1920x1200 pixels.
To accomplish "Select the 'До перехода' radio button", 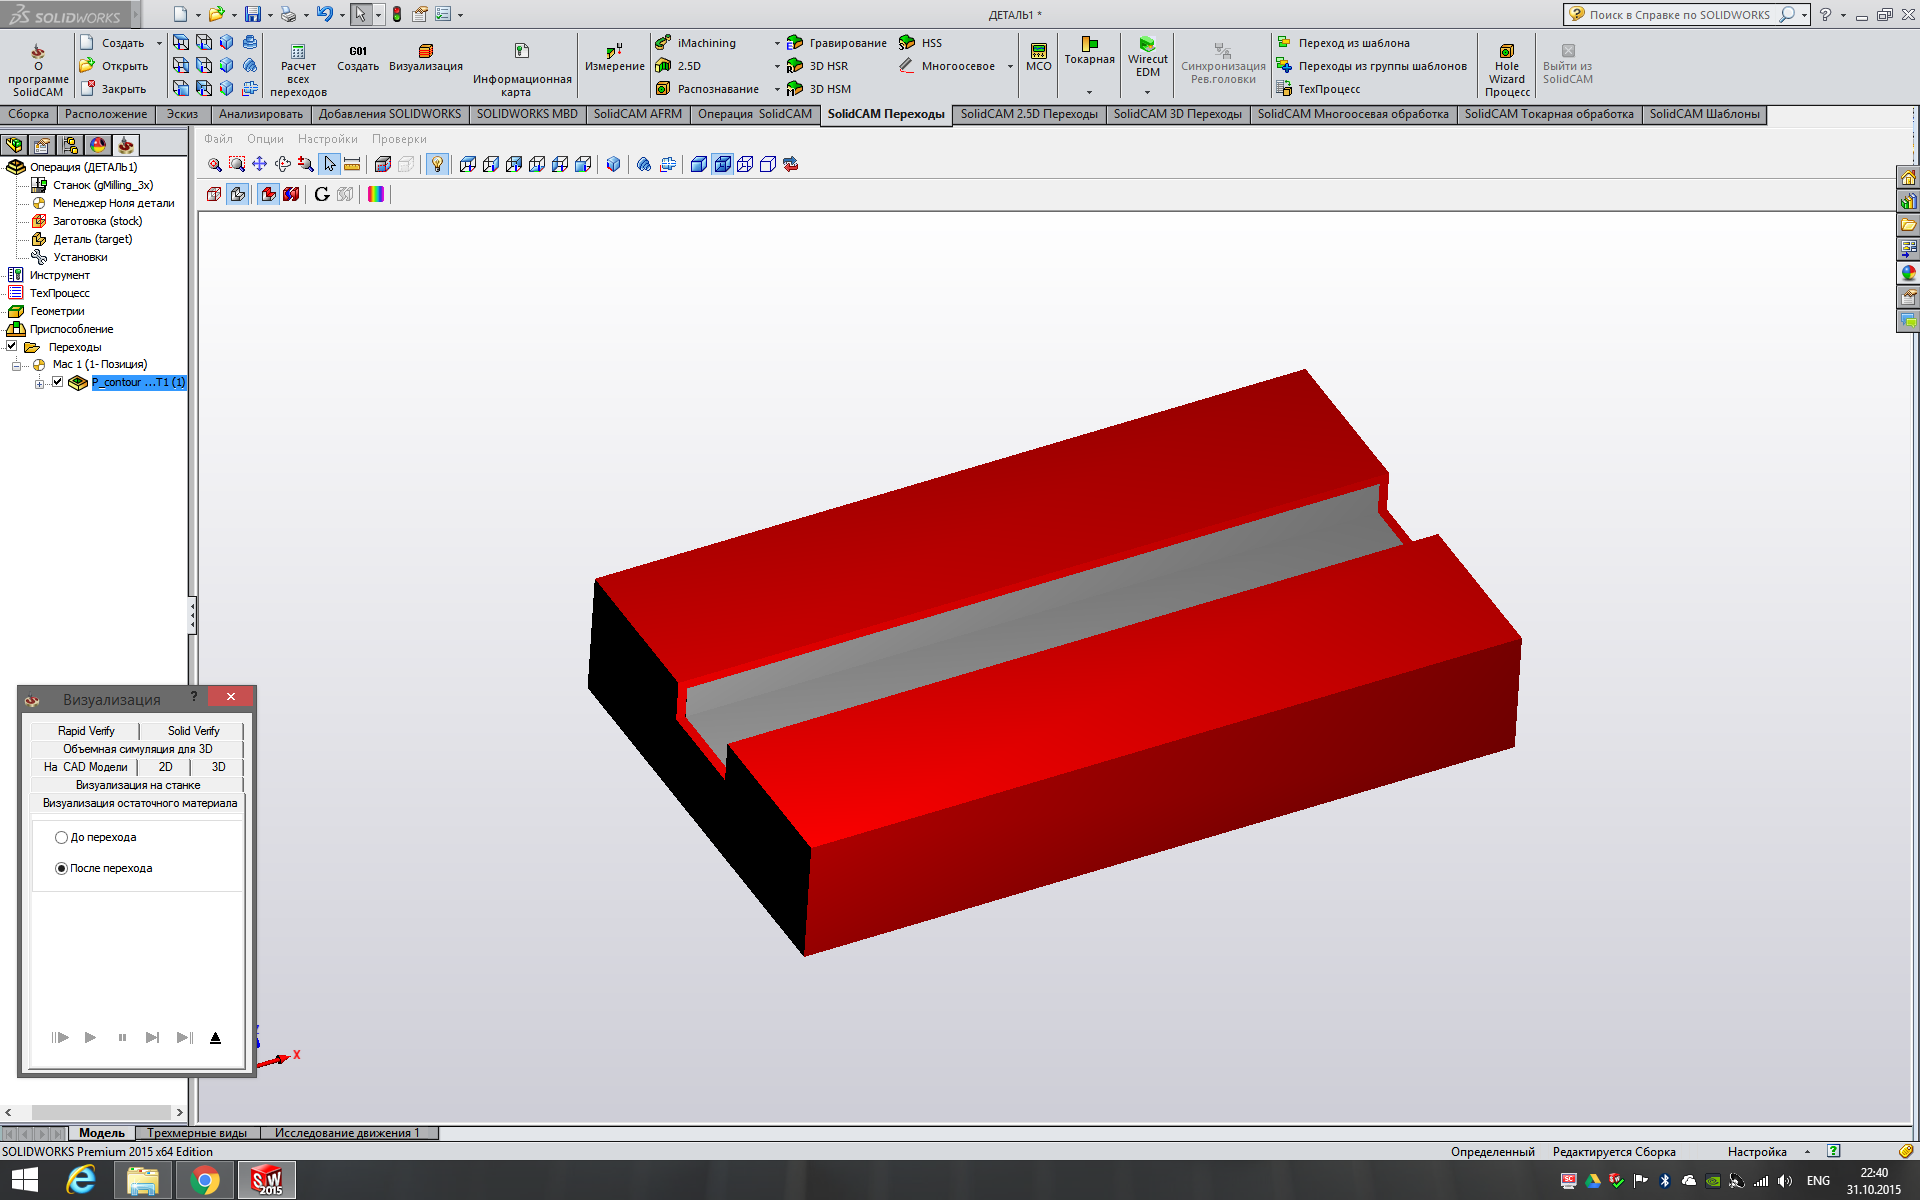I will [x=62, y=838].
